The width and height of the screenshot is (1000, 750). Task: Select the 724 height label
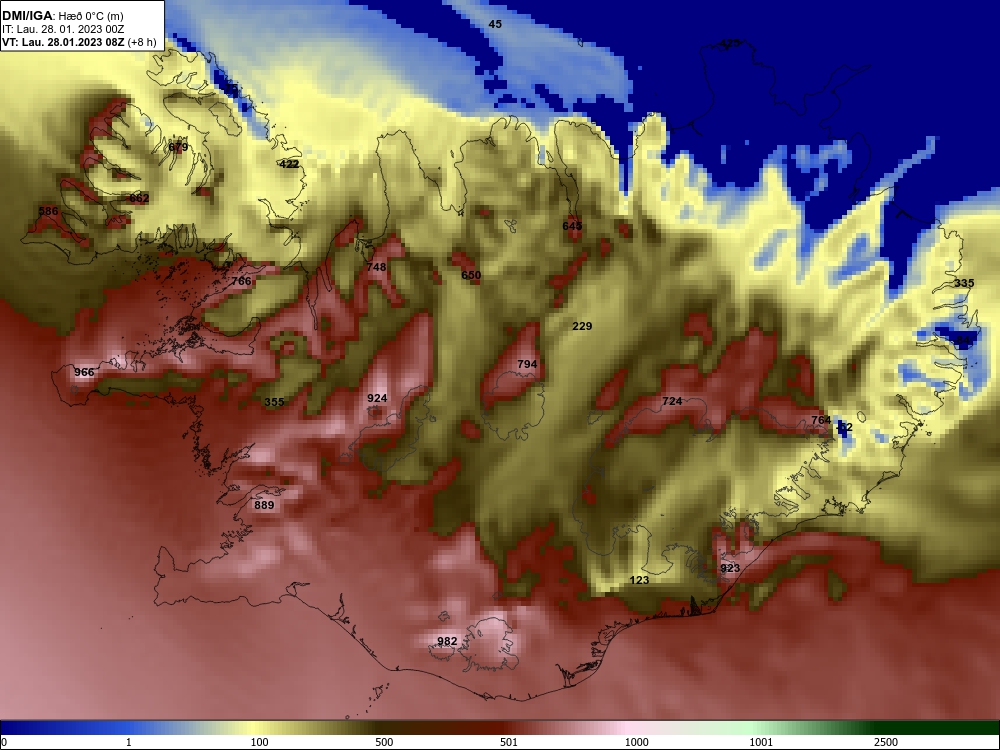point(672,401)
